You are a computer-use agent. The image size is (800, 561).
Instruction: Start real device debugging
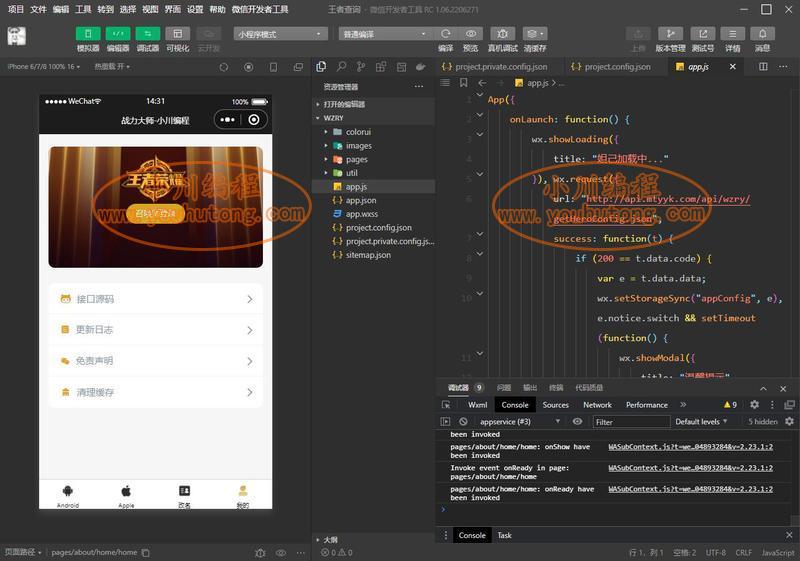503,34
